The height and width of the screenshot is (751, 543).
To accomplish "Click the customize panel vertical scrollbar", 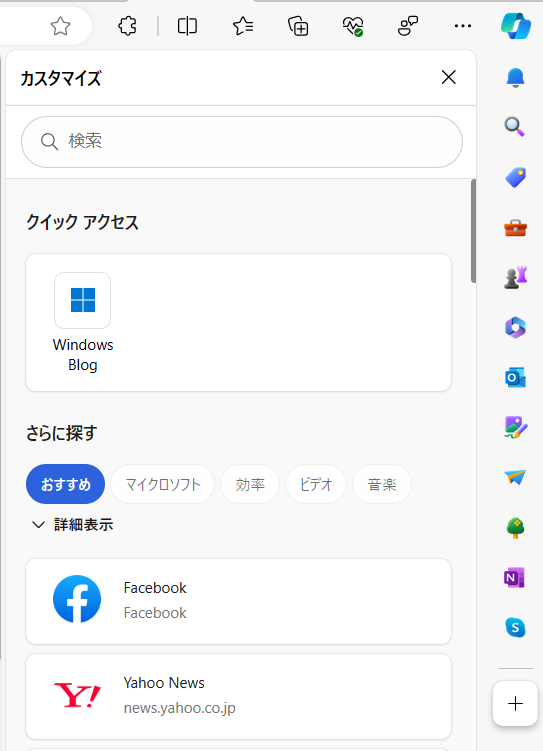I will tap(473, 231).
